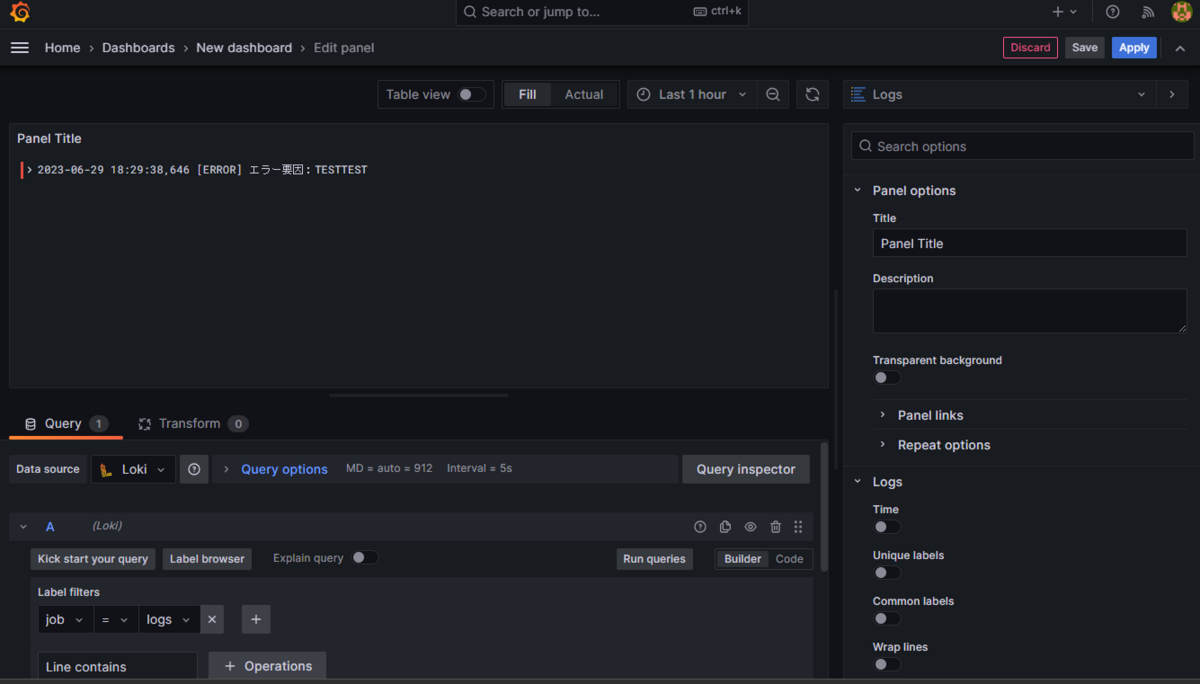Open the hamburger navigation menu

19,48
